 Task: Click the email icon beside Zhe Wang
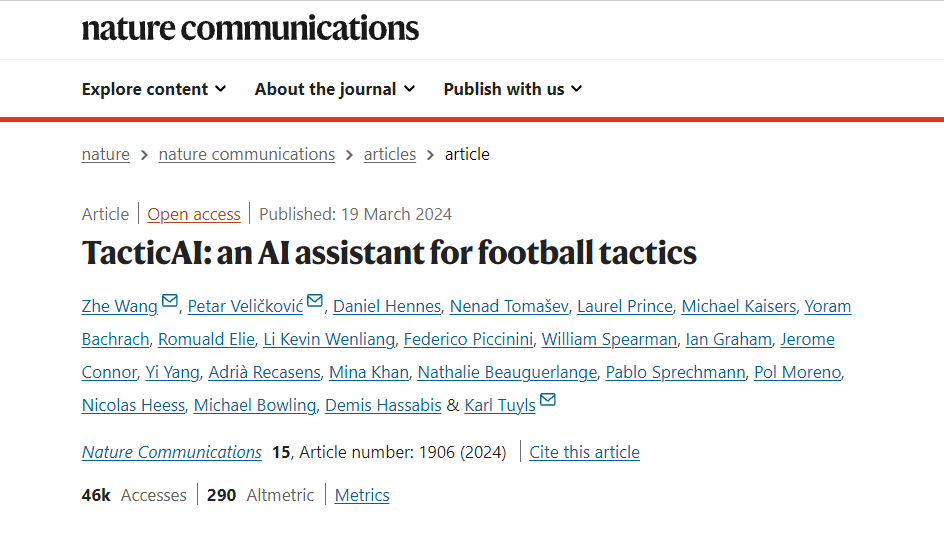click(169, 301)
